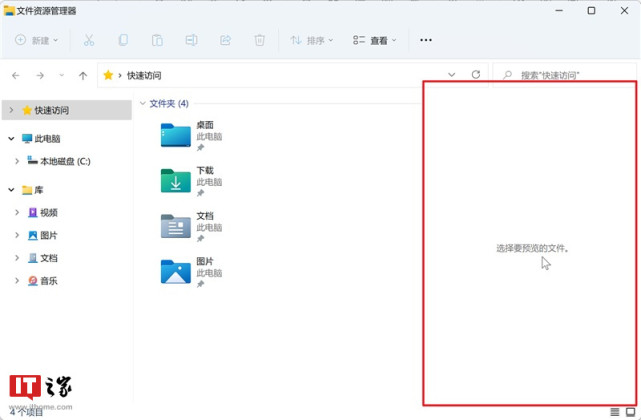Refresh the current folder view
This screenshot has width=641, height=420.
click(x=475, y=75)
